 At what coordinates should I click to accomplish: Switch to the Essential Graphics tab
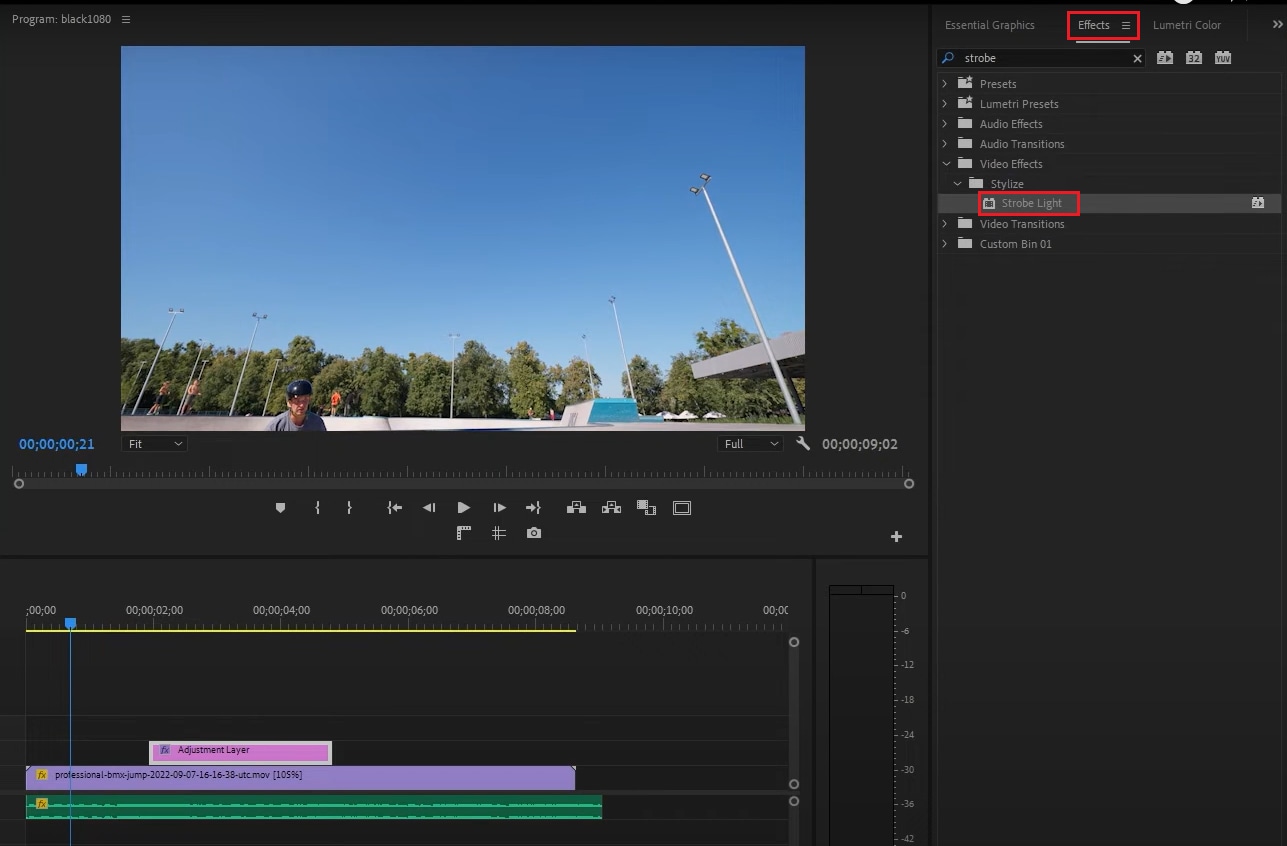[x=989, y=25]
